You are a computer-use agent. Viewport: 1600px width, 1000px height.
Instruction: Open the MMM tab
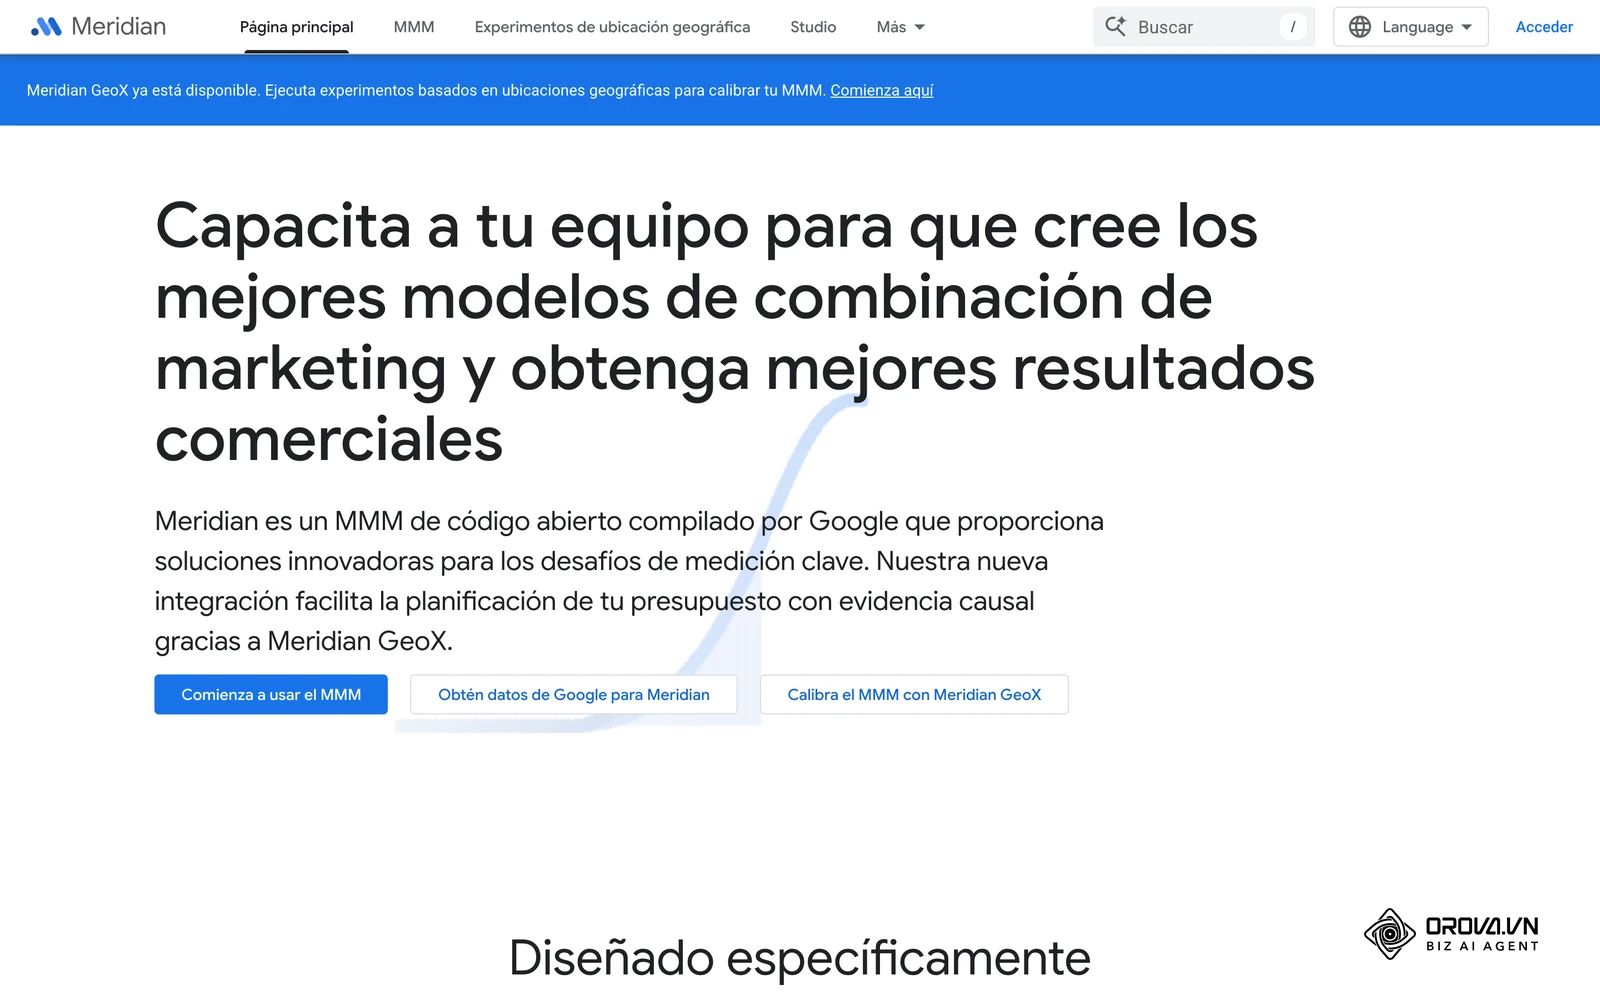[414, 27]
